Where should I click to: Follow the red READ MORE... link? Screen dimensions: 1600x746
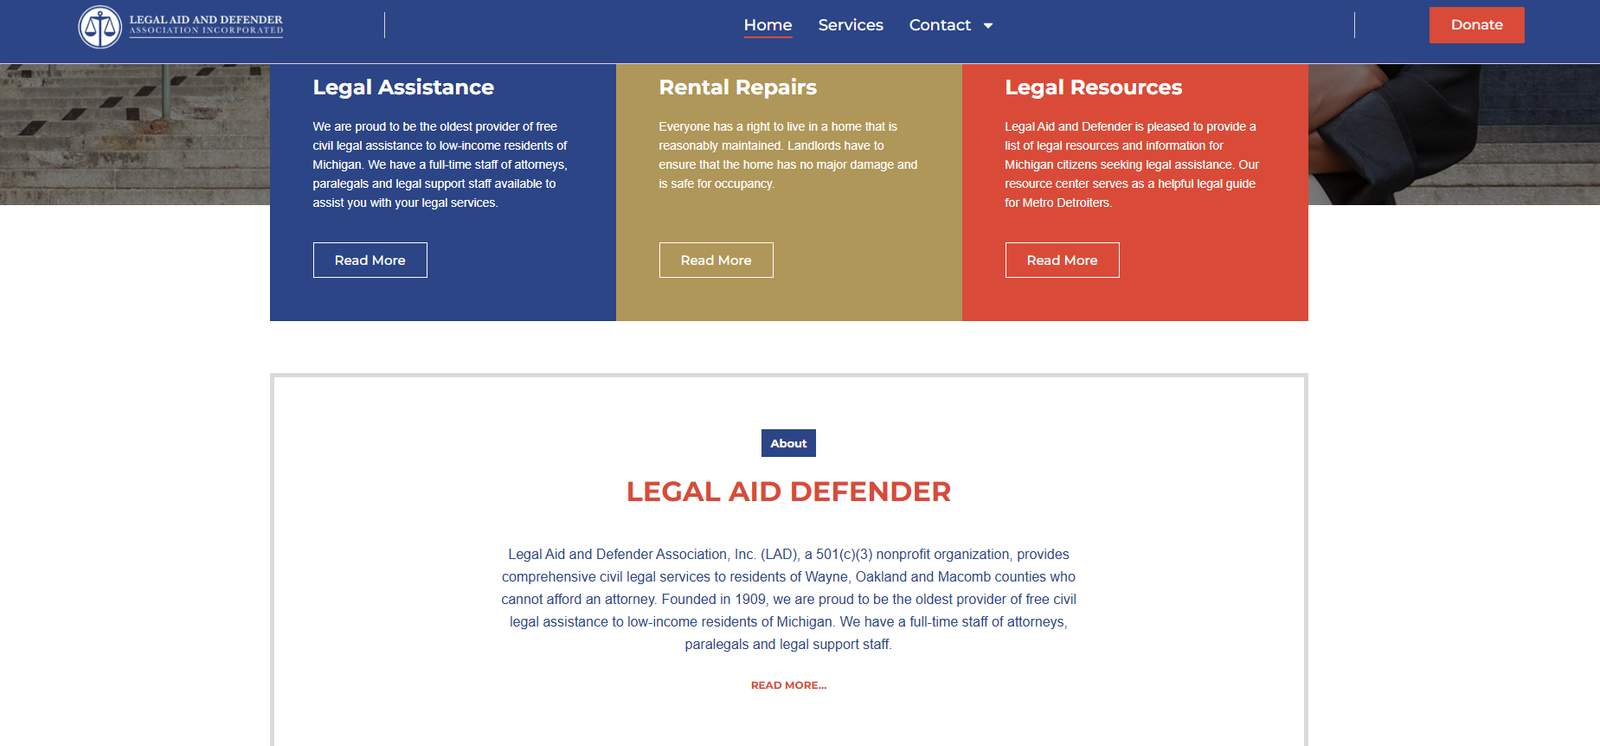[x=788, y=685]
